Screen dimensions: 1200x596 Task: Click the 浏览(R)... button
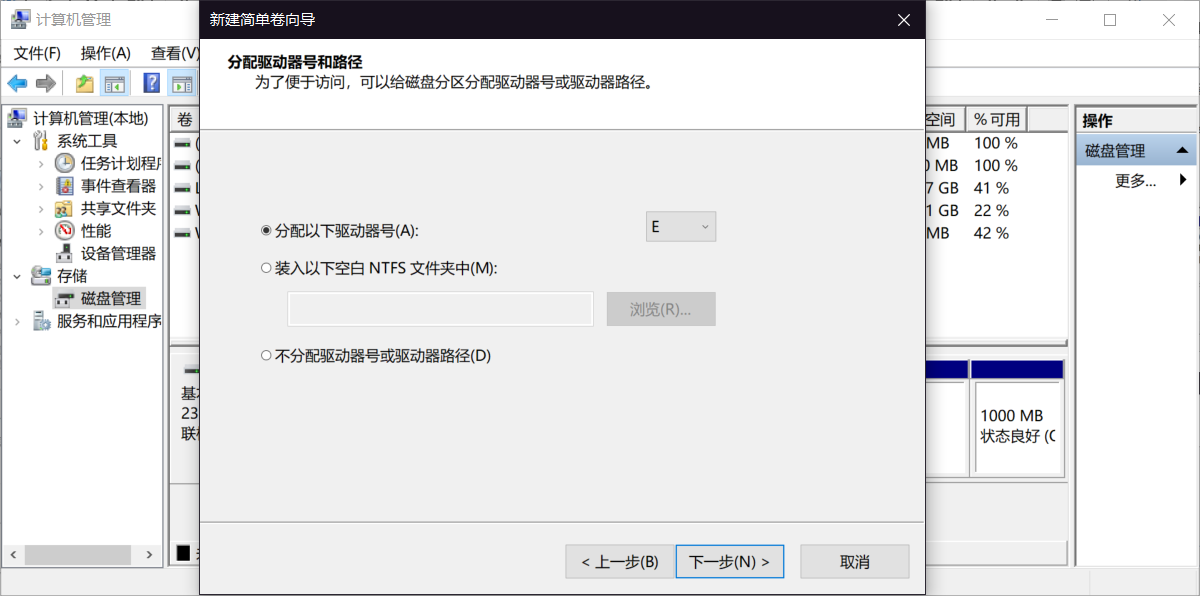(x=661, y=309)
